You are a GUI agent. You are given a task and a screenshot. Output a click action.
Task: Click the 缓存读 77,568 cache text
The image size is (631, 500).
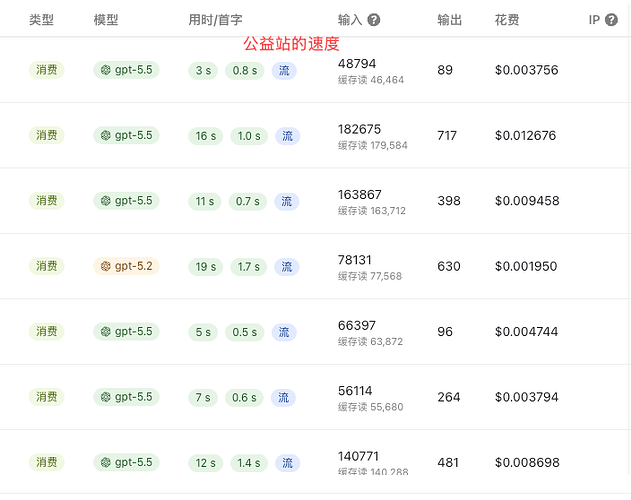pyautogui.click(x=370, y=276)
